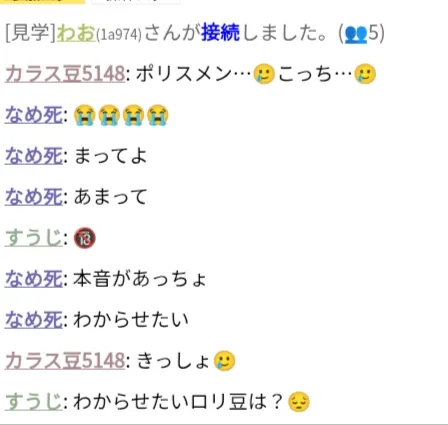Click the first loudly crying emoji
This screenshot has width=448, height=425.
click(84, 115)
